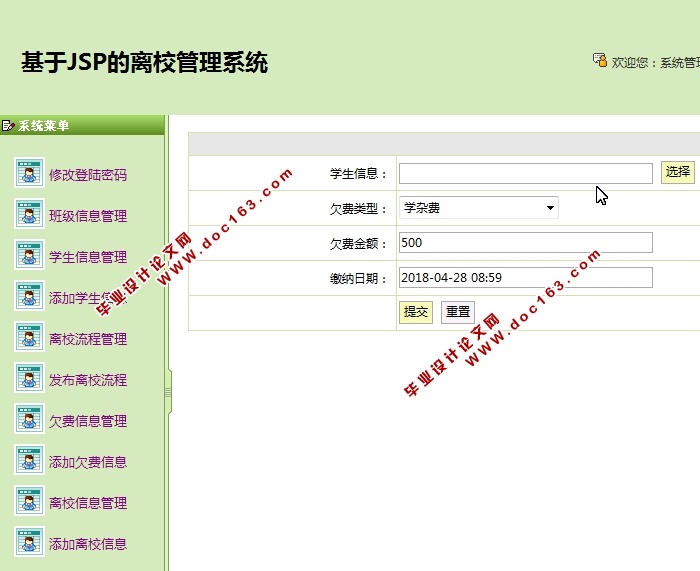700x571 pixels.
Task: Click icon beside 添加学生信息
Action: pyautogui.click(x=29, y=296)
